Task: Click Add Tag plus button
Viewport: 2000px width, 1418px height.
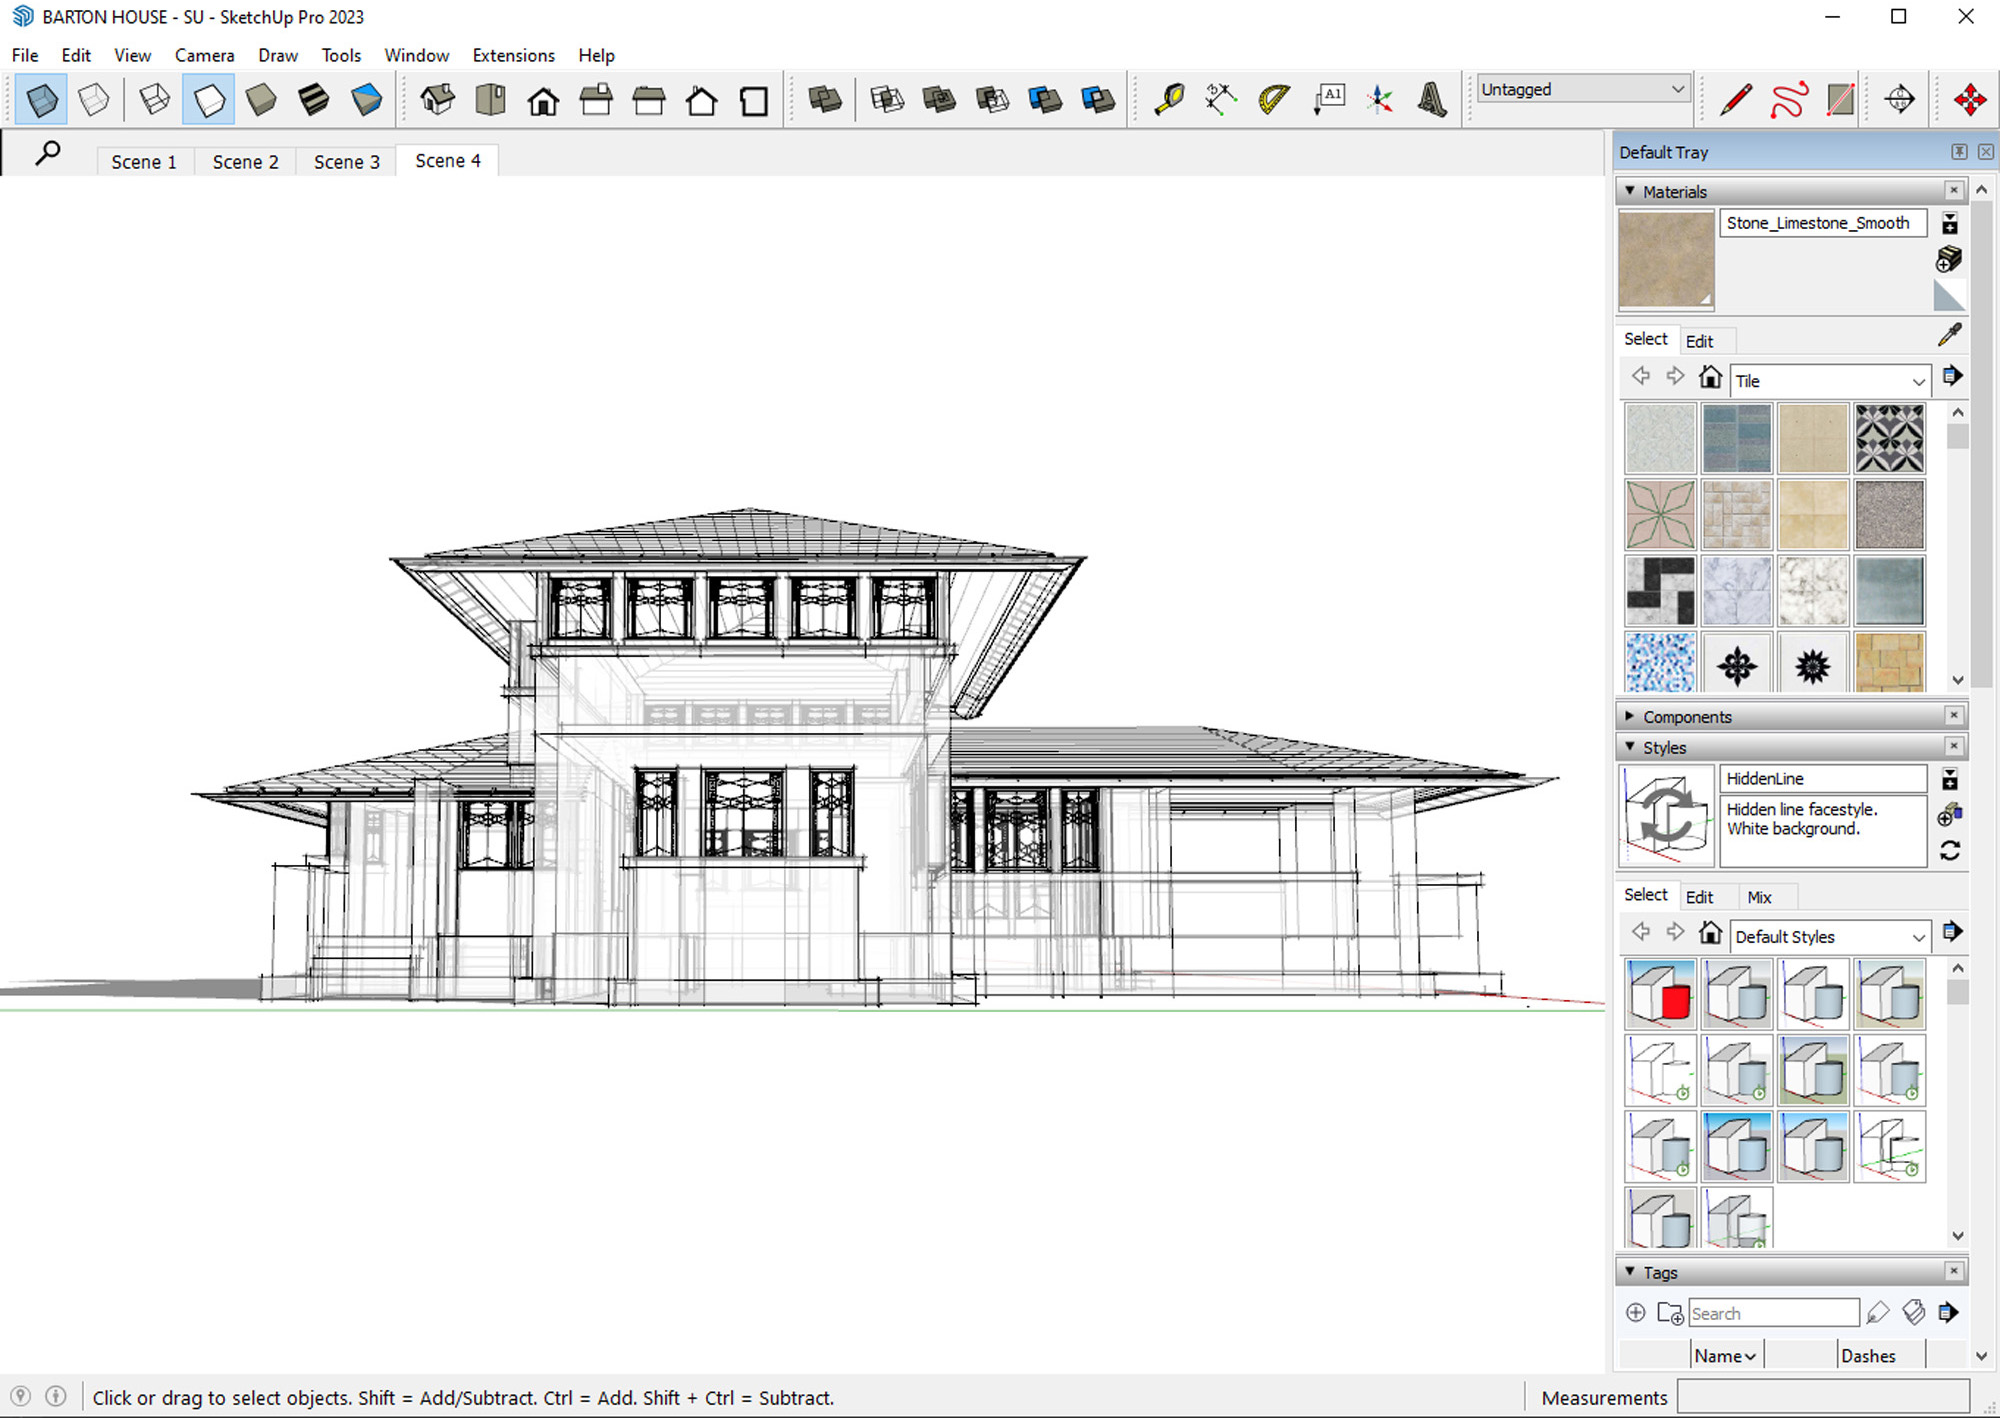Action: tap(1636, 1312)
